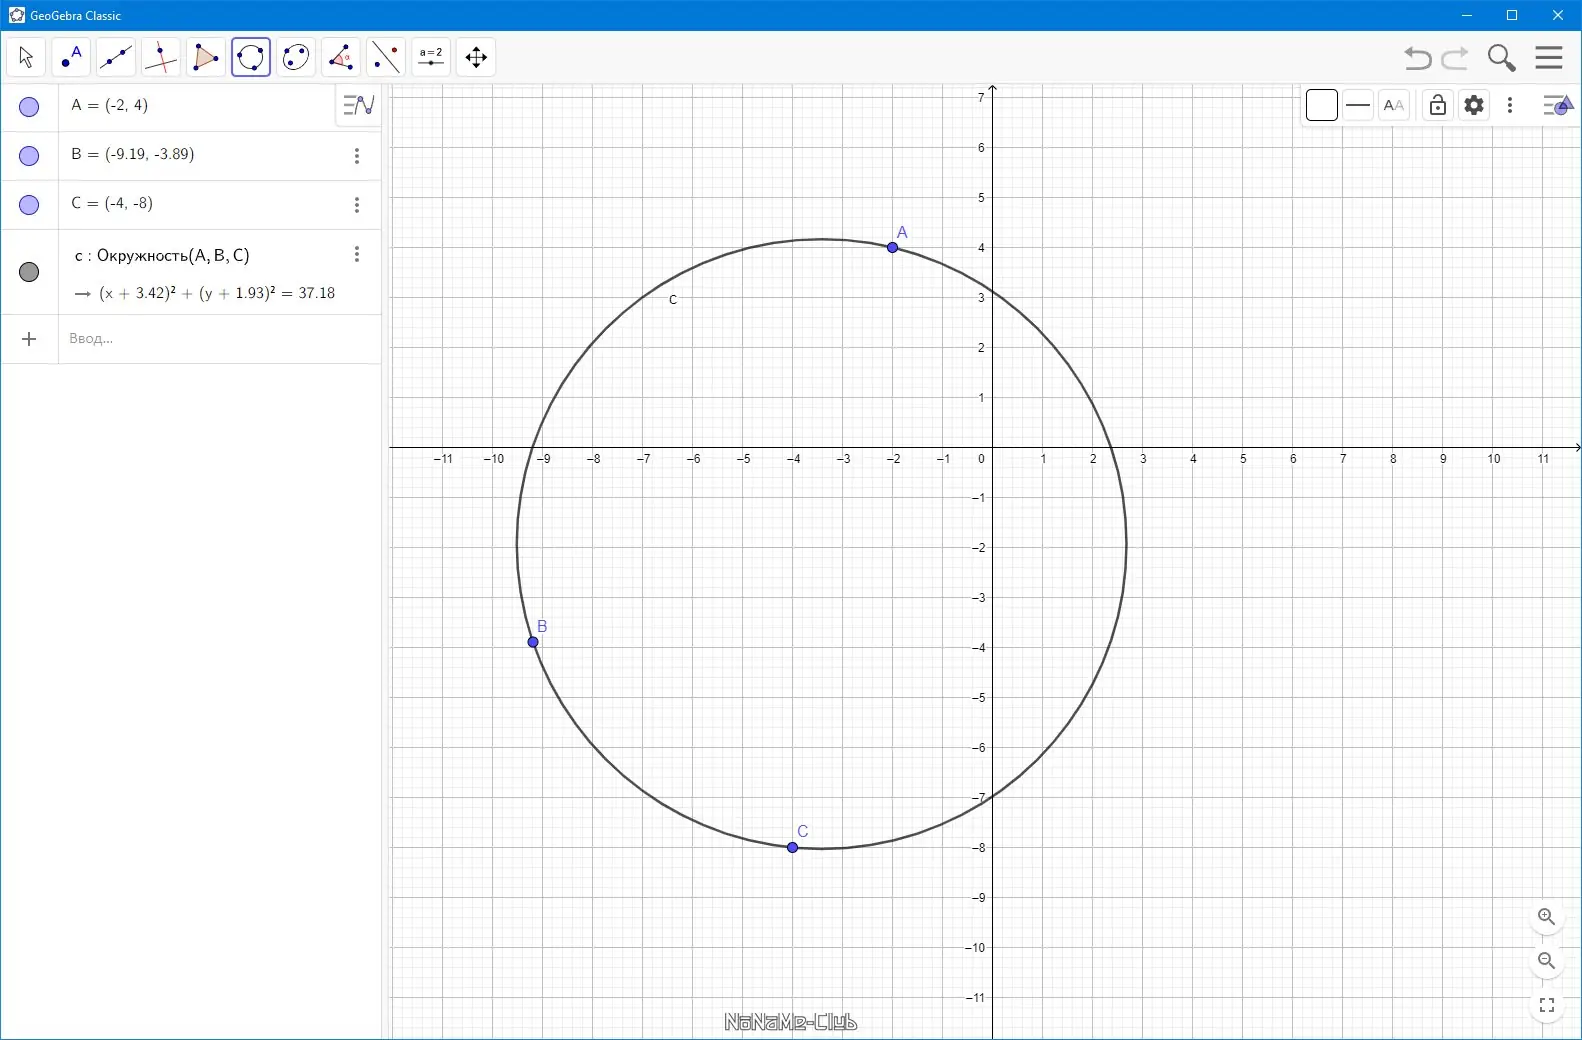Viewport: 1582px width, 1040px height.
Task: Undo the last action
Action: click(x=1418, y=58)
